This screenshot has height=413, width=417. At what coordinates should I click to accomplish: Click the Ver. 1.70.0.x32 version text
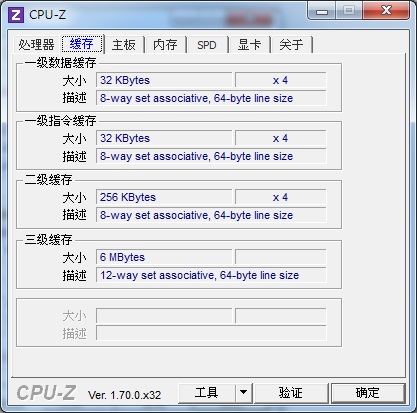tap(124, 395)
